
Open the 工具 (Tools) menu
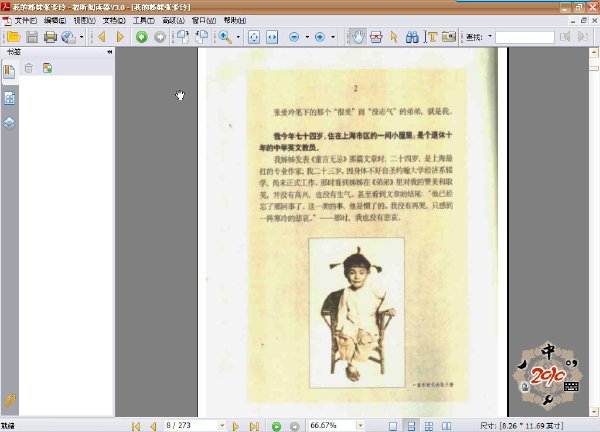(x=143, y=20)
